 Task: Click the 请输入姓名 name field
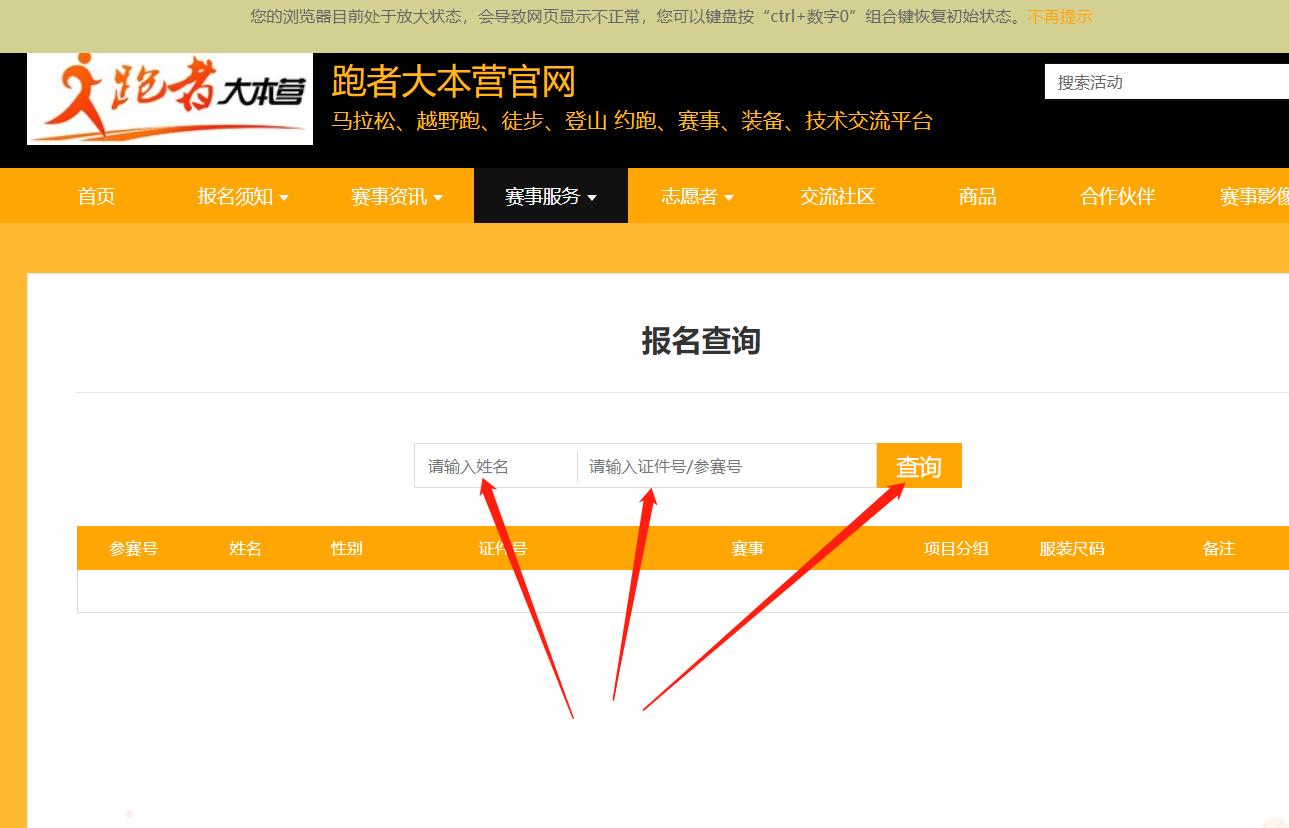[496, 466]
